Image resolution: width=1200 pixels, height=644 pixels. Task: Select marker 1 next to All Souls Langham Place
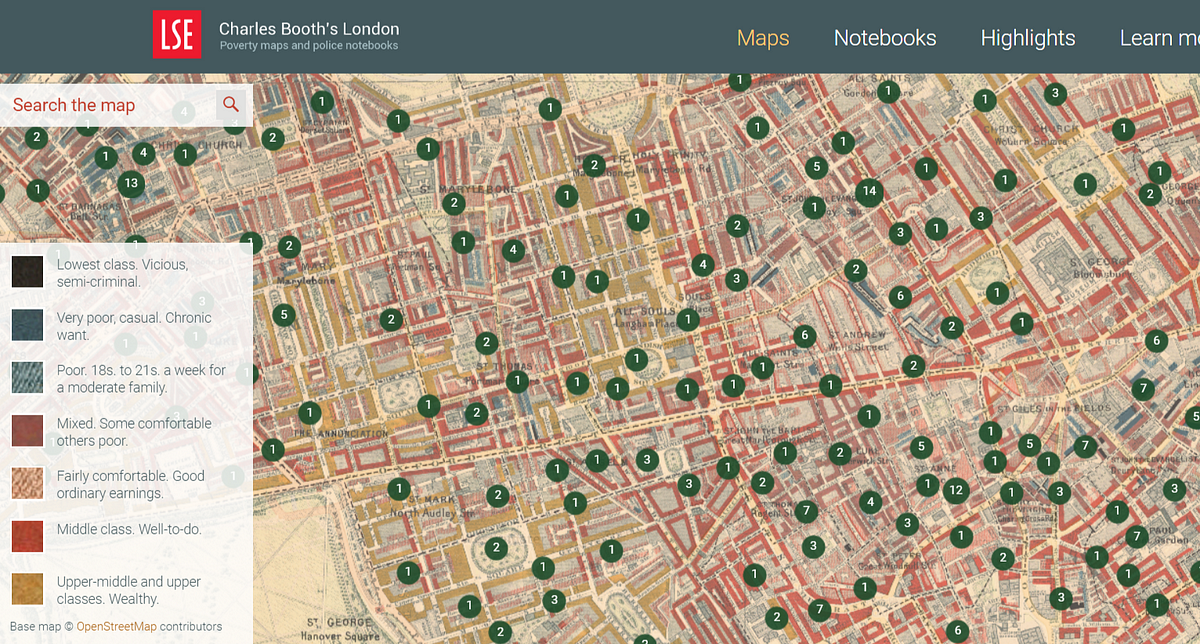687,320
